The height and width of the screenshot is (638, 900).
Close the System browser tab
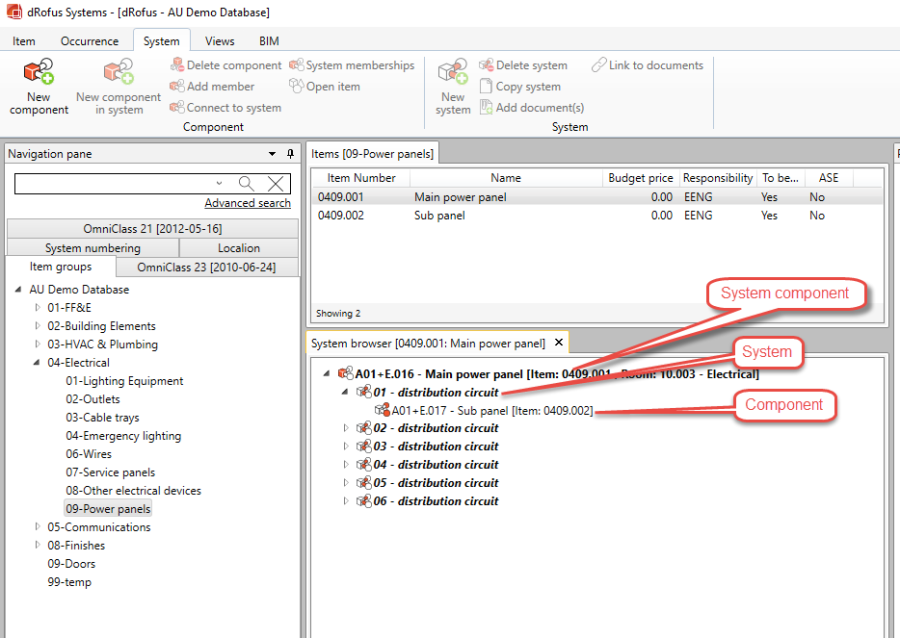point(559,343)
